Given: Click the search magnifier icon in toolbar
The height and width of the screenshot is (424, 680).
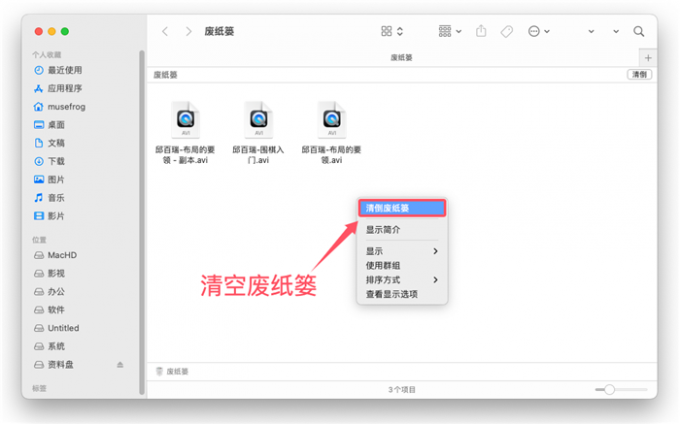Looking at the screenshot, I should point(638,31).
